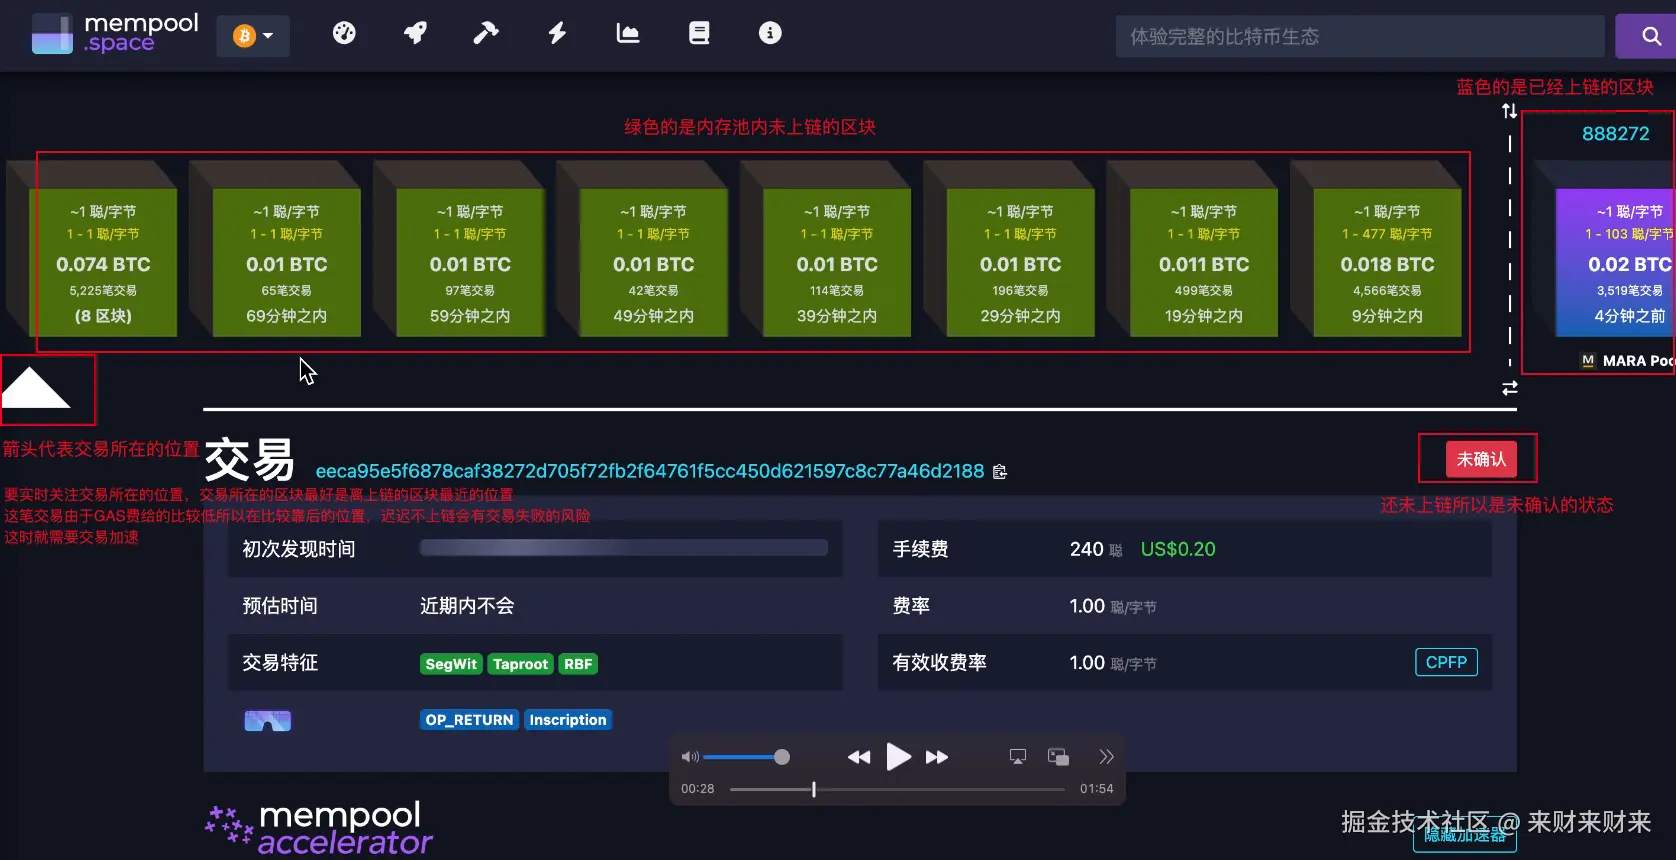The height and width of the screenshot is (860, 1676).
Task: Click the Taproot feature badge
Action: point(520,664)
